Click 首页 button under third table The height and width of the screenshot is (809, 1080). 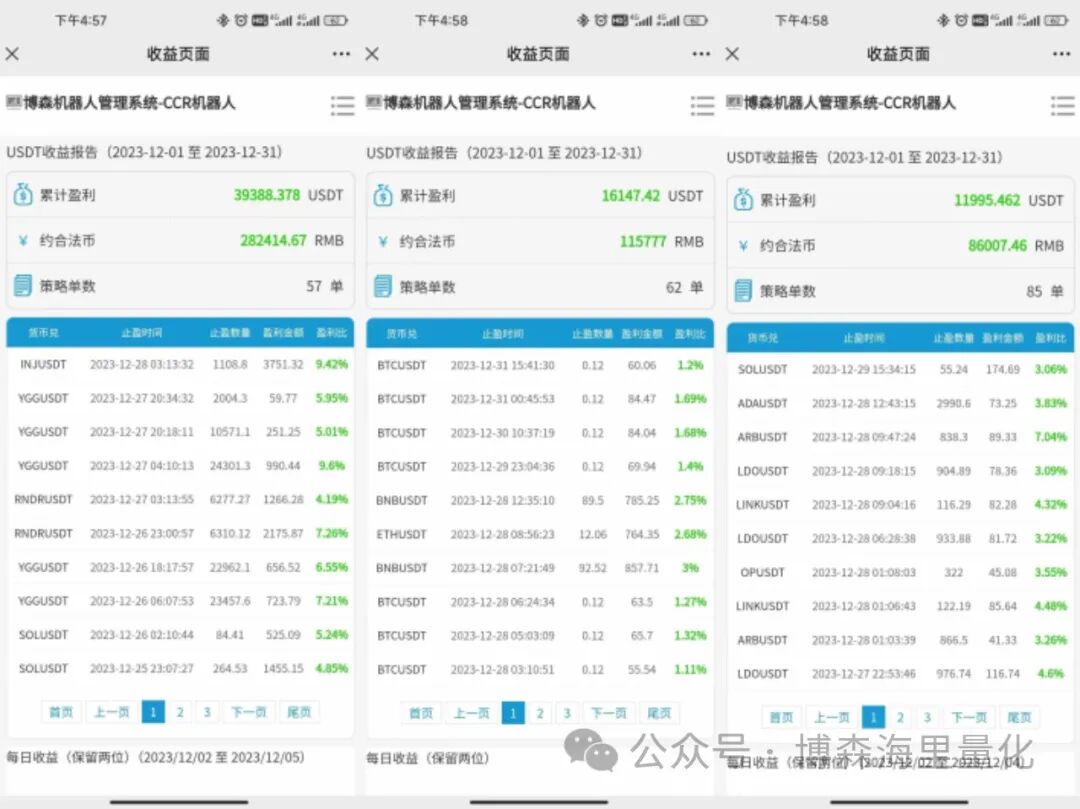point(781,717)
